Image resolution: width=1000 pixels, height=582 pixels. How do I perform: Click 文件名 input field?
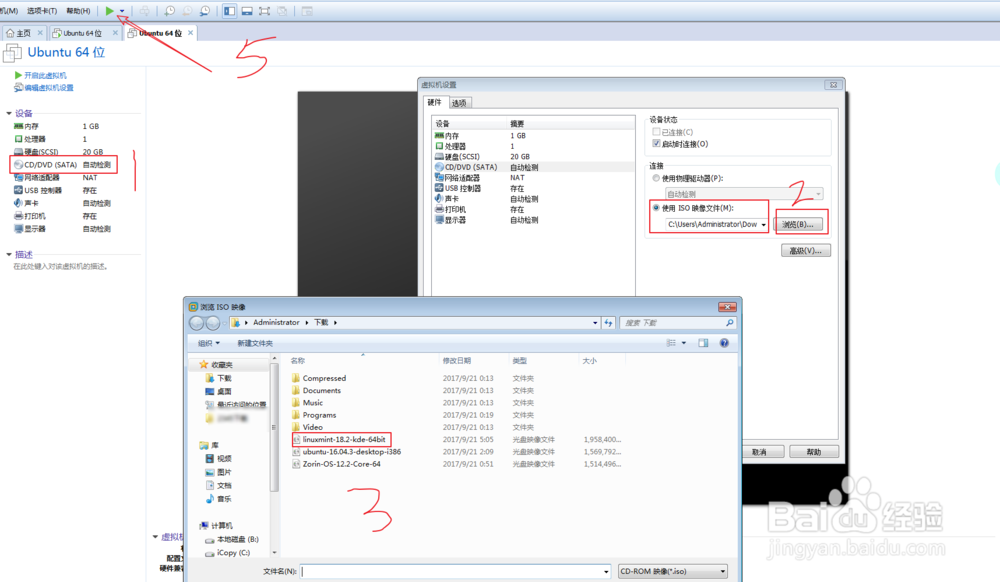point(455,571)
